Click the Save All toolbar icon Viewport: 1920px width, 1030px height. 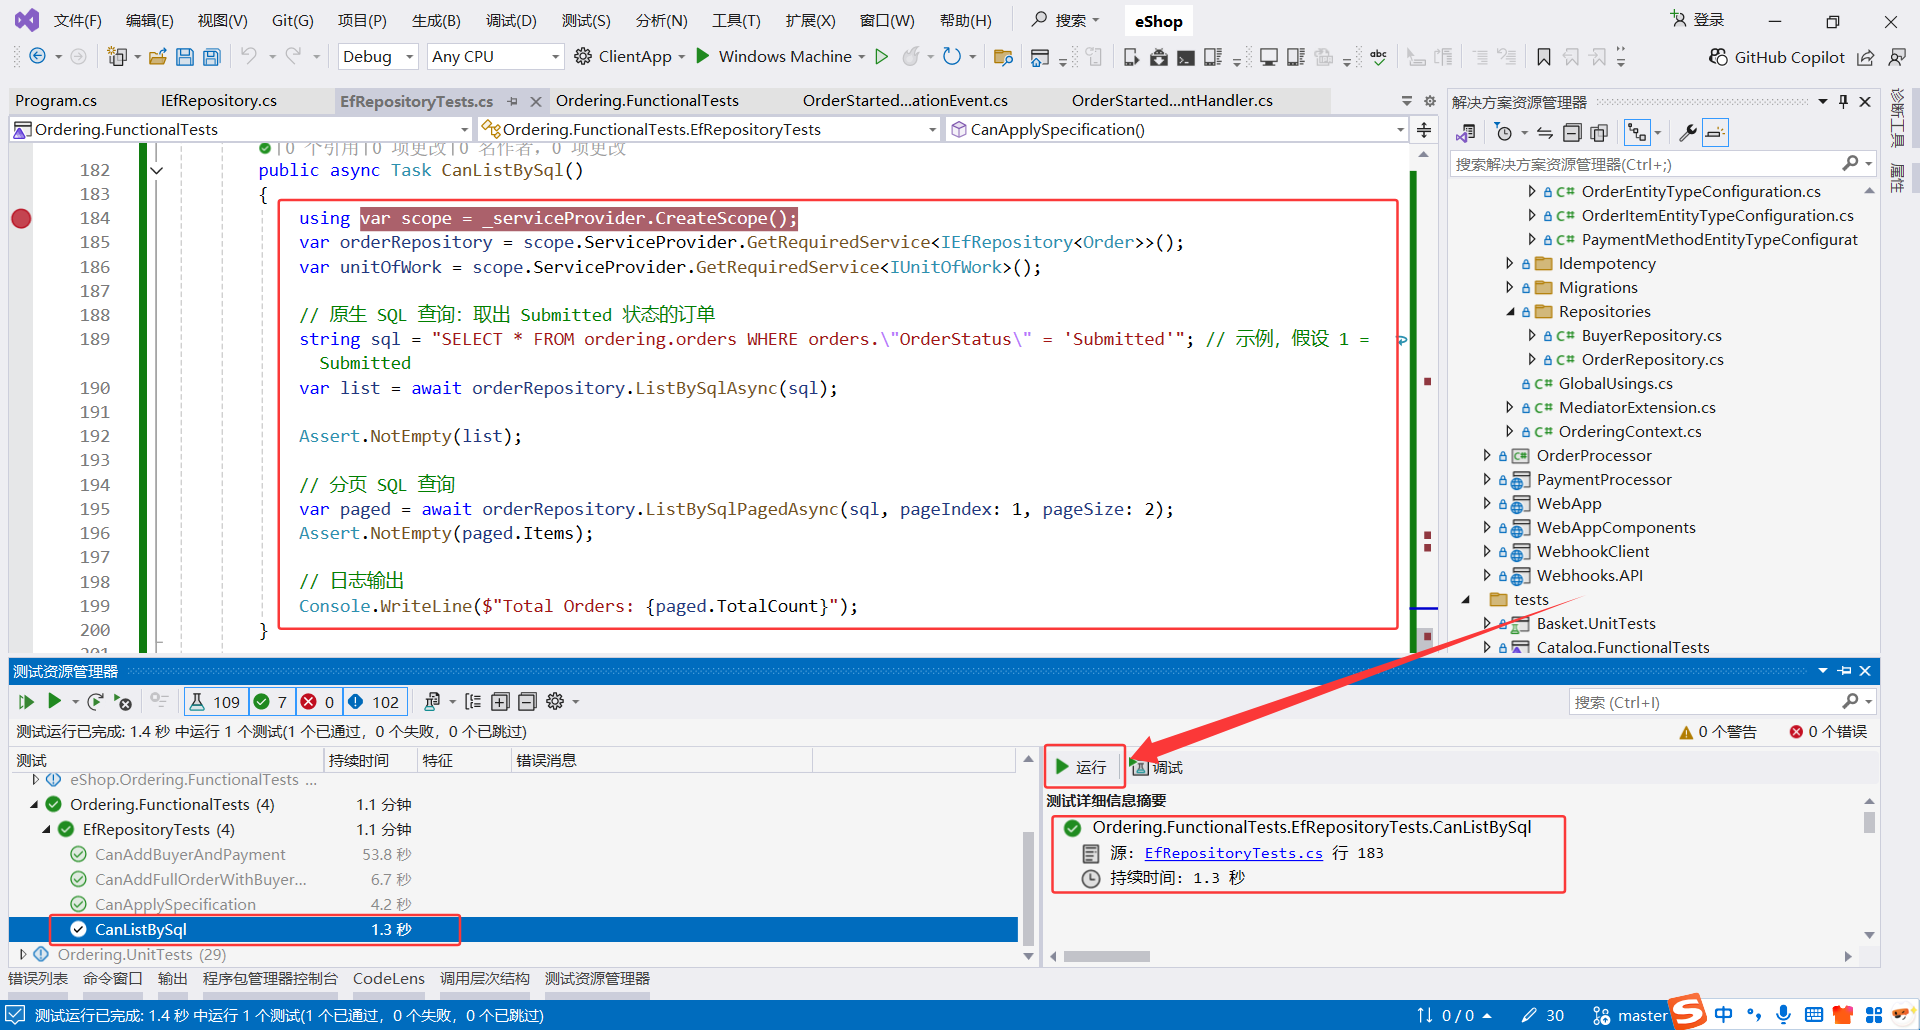click(211, 57)
